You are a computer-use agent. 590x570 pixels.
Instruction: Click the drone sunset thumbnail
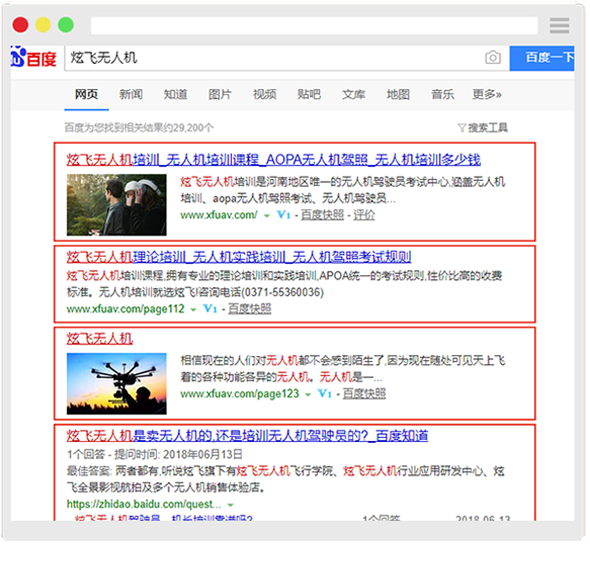tap(117, 384)
